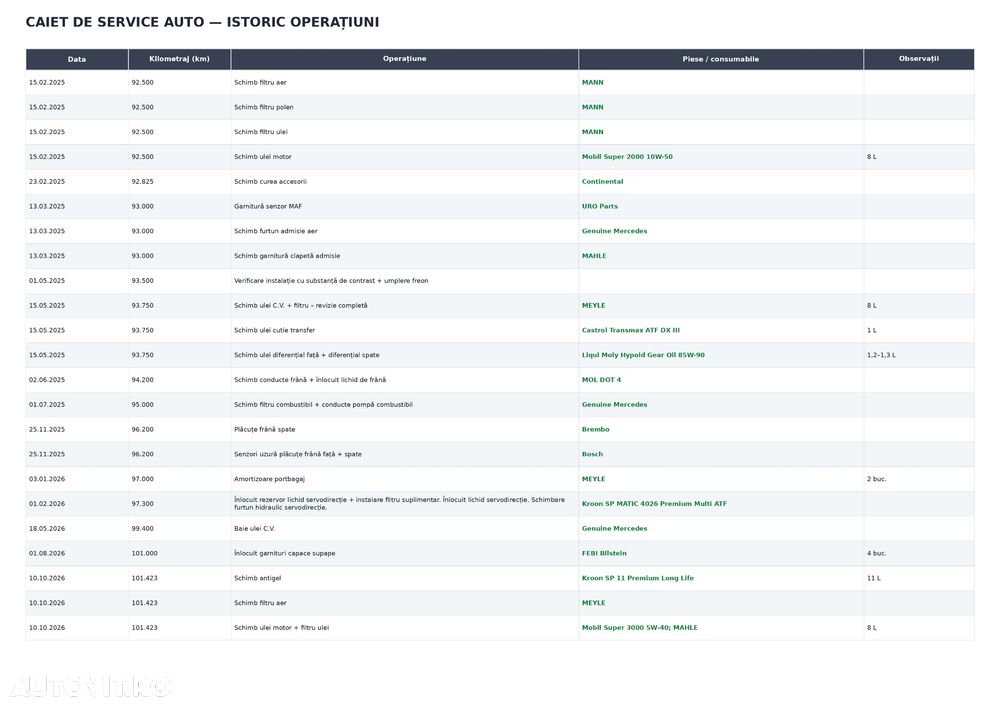Viewport: 1000px width, 707px height.
Task: Click the "Mobil Super 2000 10W-50" cell
Action: [627, 157]
